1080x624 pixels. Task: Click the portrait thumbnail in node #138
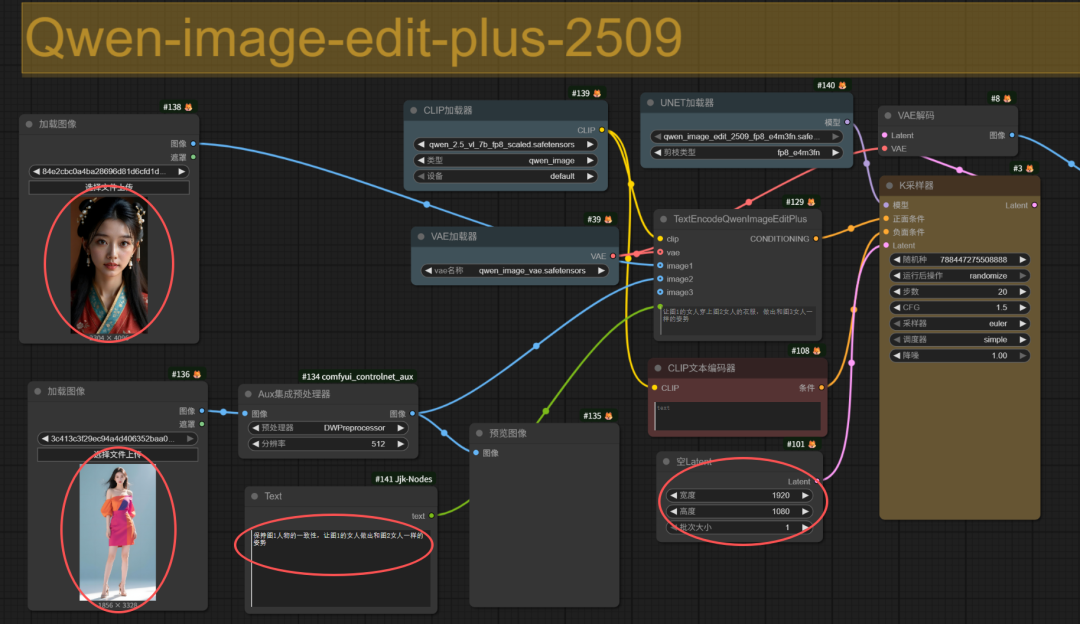[x=110, y=266]
